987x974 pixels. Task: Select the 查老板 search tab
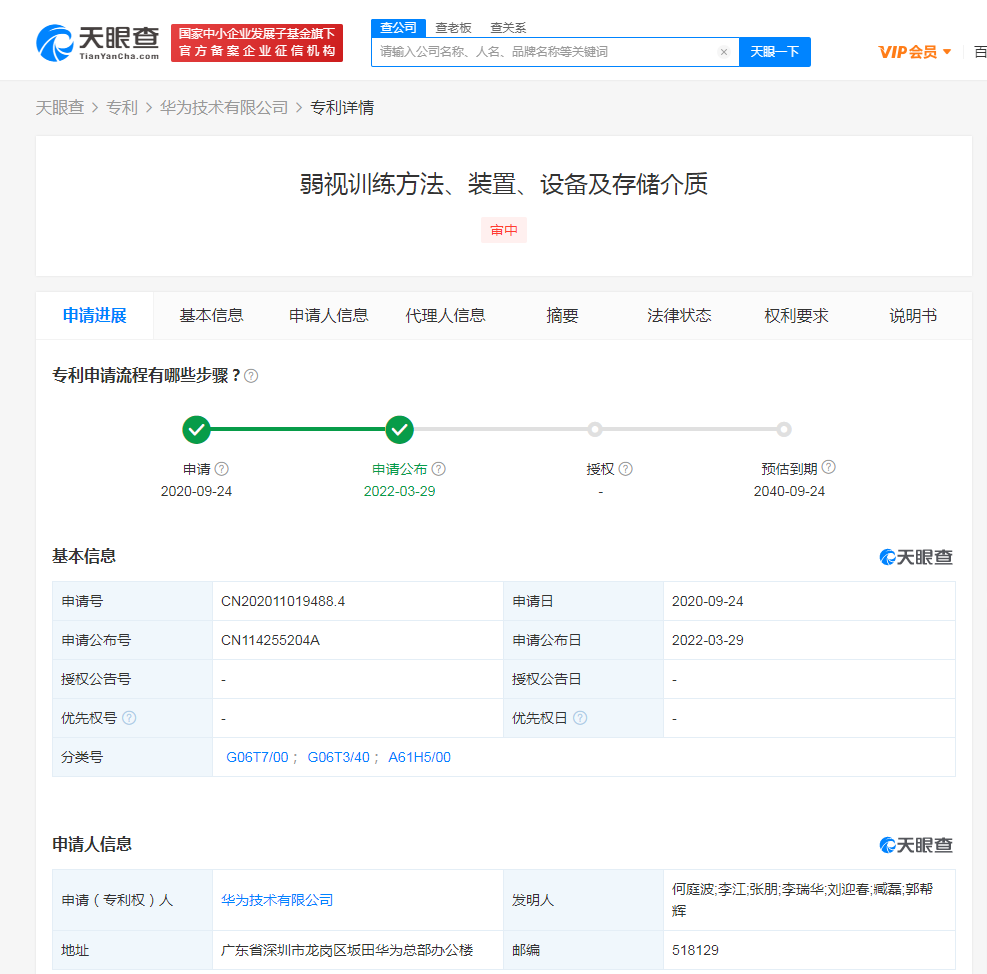(453, 28)
